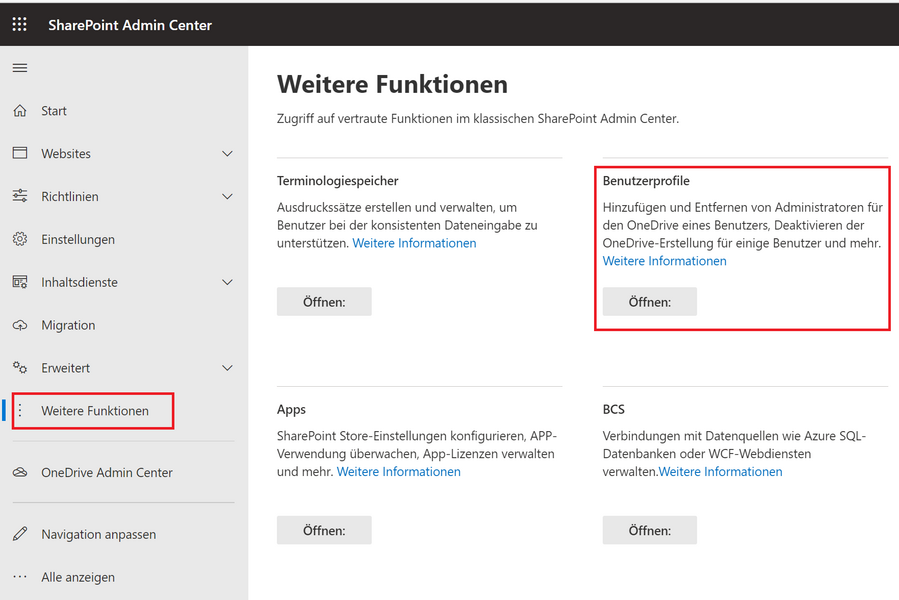Screen dimensions: 899x600
Task: Open Terminologiespeicher with Öffnen button
Action: pos(324,302)
